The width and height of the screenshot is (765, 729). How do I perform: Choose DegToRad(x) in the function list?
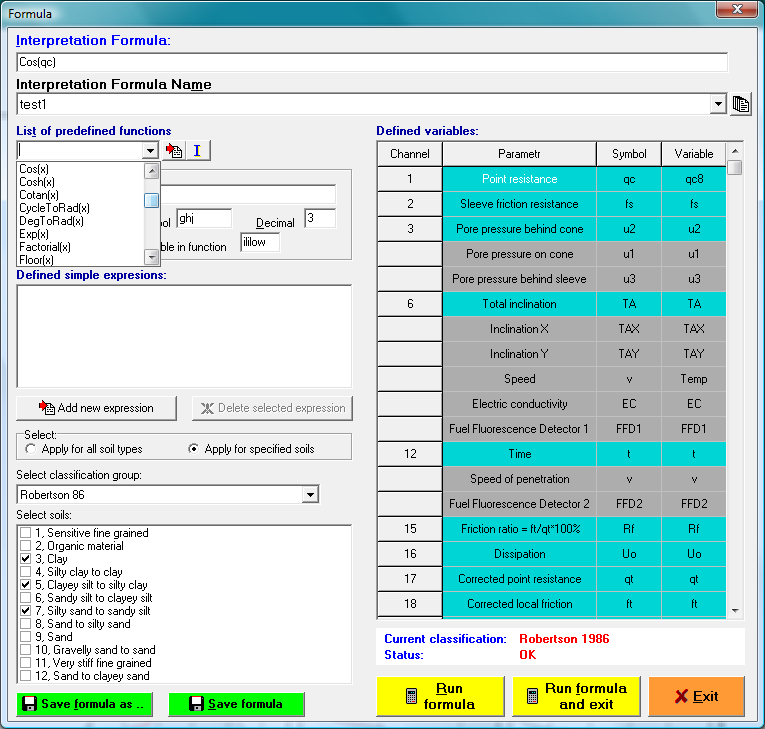coord(51,221)
